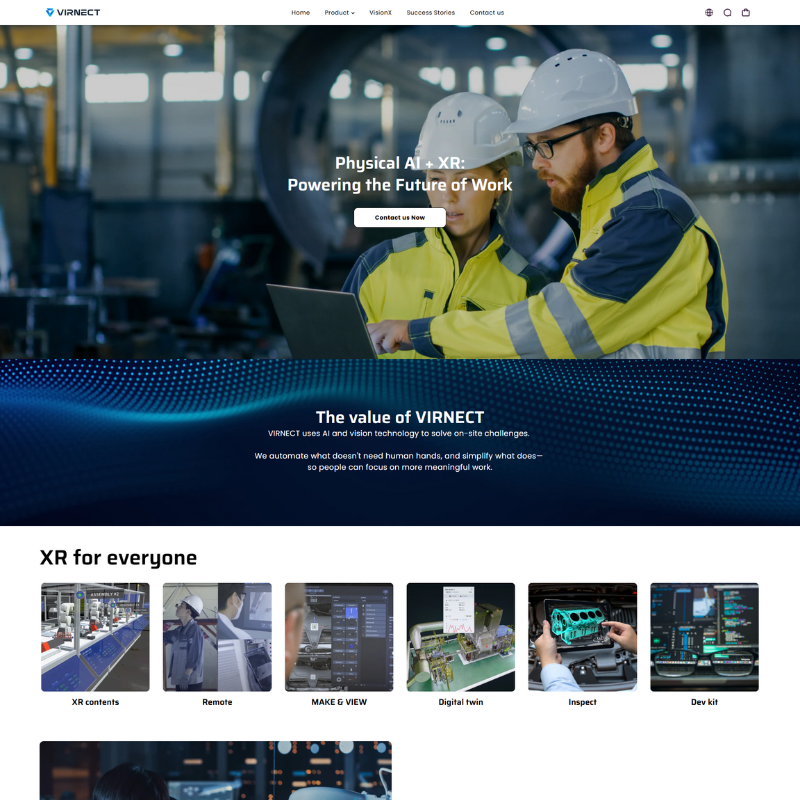The width and height of the screenshot is (800, 800).
Task: Click the Digital twin thumbnail
Action: 461,637
